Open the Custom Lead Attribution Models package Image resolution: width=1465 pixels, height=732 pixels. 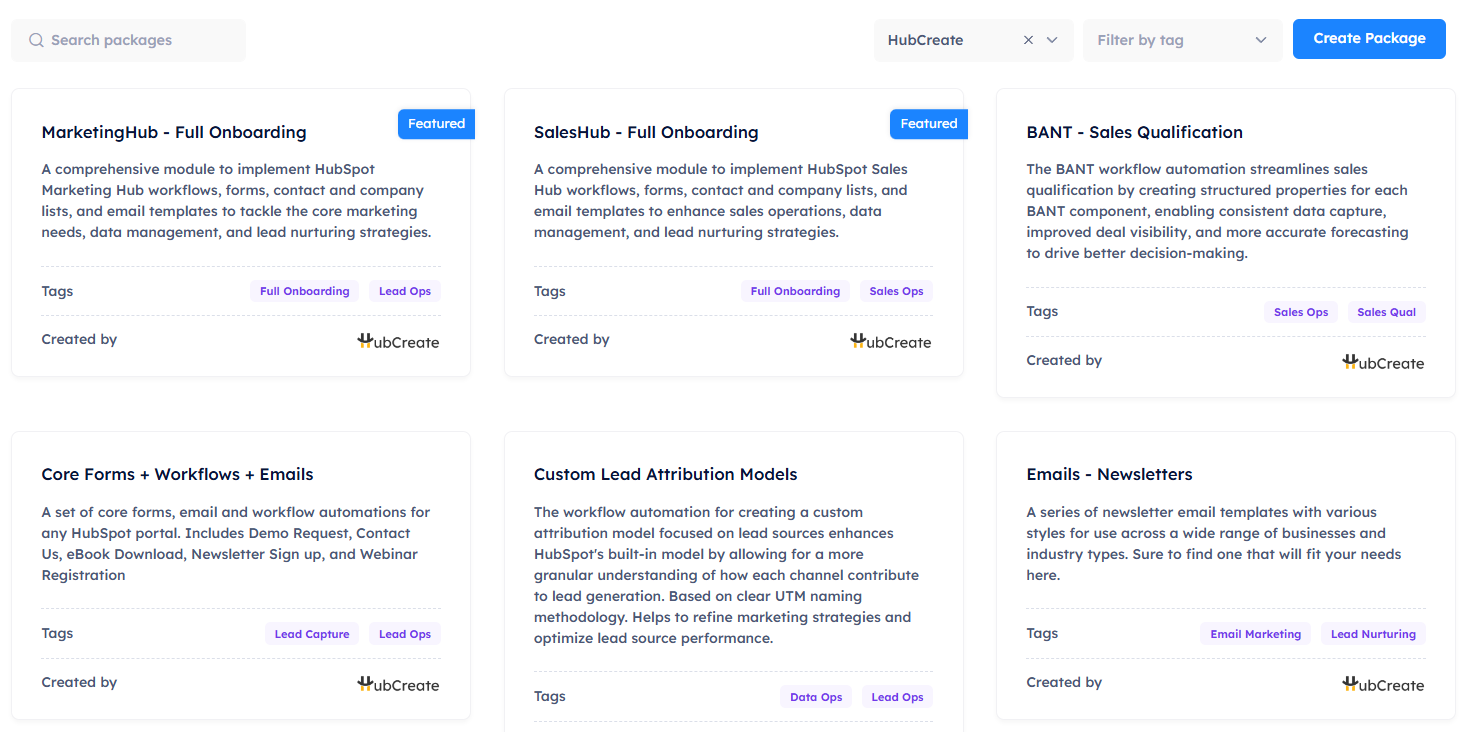[665, 474]
